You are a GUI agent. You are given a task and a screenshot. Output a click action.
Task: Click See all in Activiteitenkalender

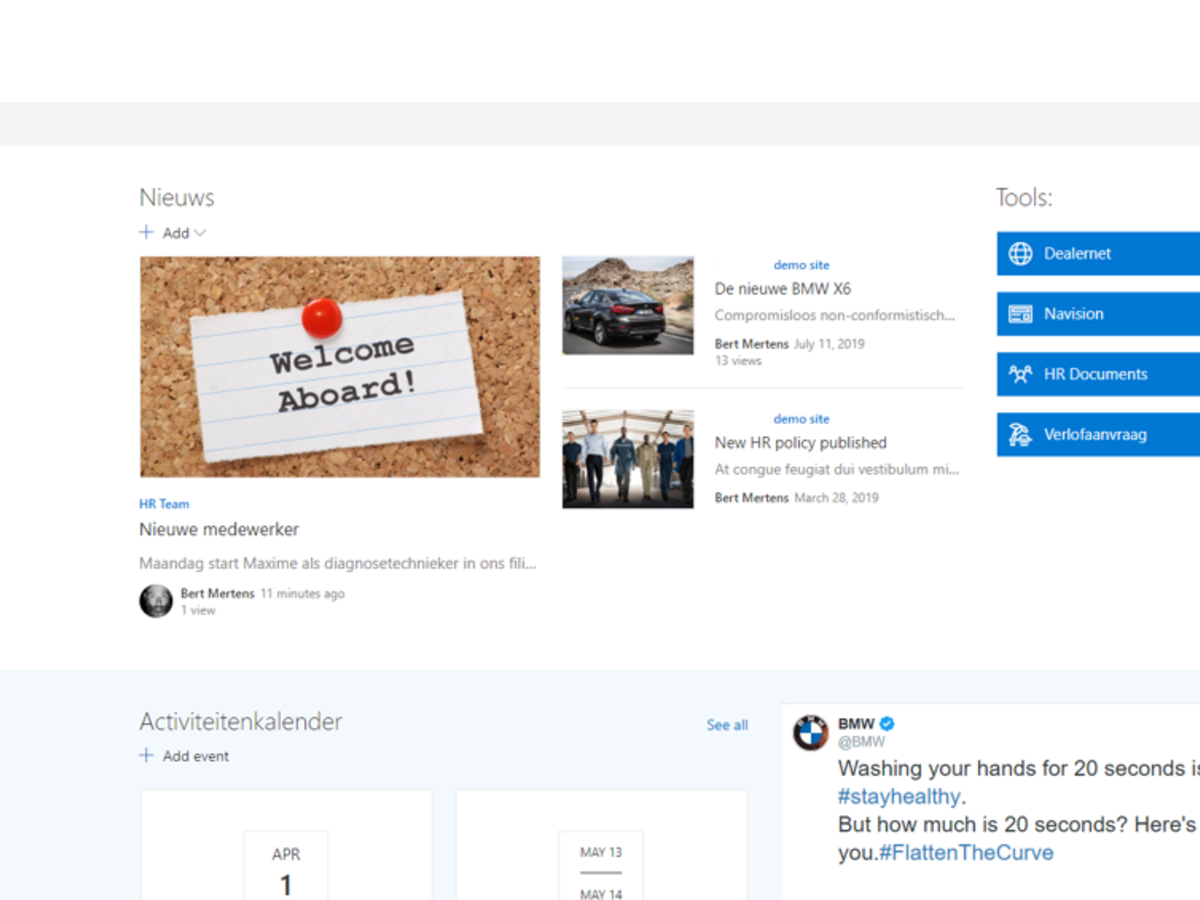[727, 725]
